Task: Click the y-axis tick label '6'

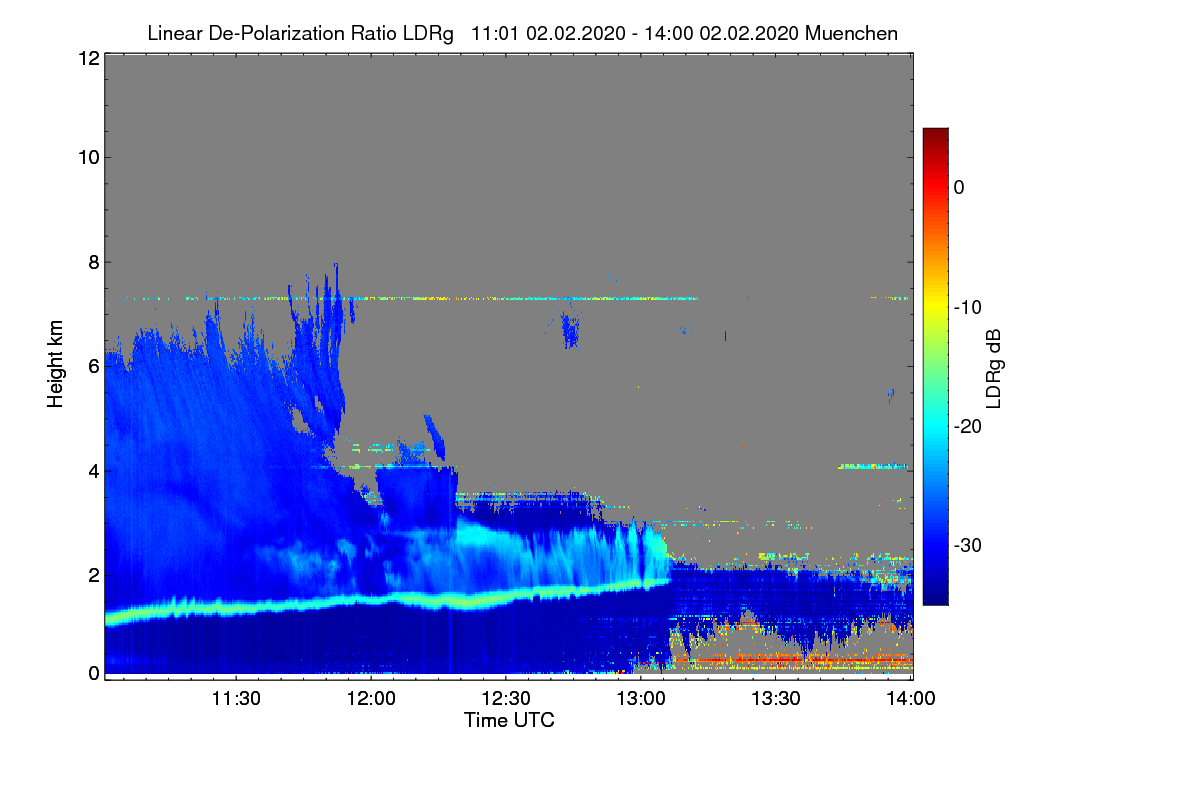Action: click(x=93, y=366)
